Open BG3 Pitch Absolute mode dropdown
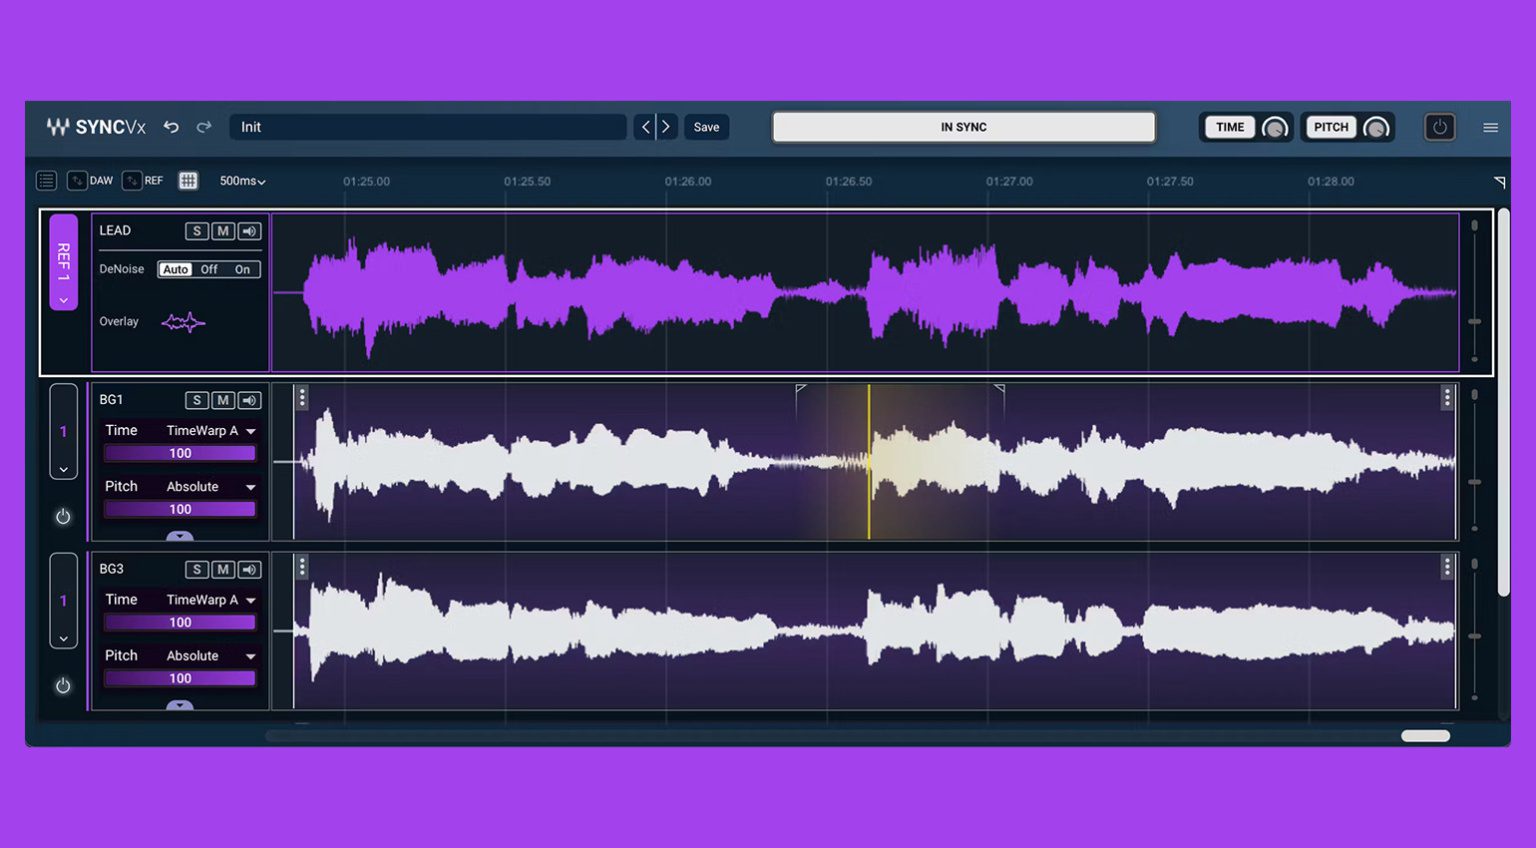Image resolution: width=1536 pixels, height=848 pixels. [211, 656]
